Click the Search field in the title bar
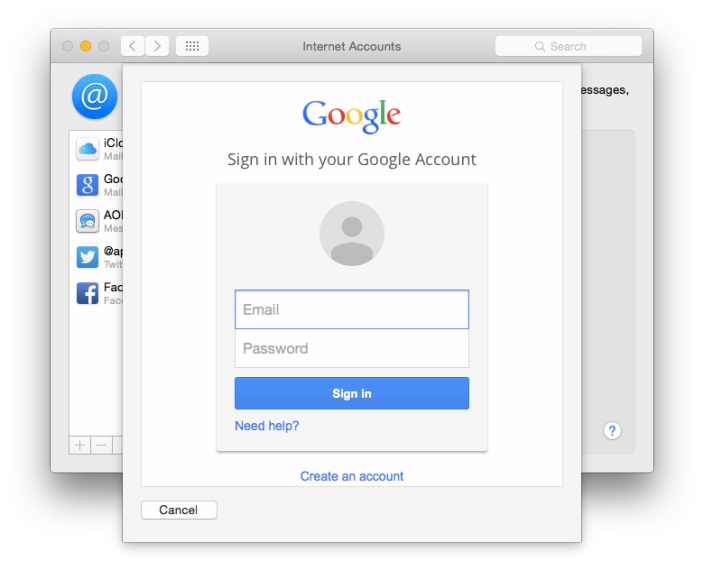The width and height of the screenshot is (704, 561). pyautogui.click(x=568, y=46)
